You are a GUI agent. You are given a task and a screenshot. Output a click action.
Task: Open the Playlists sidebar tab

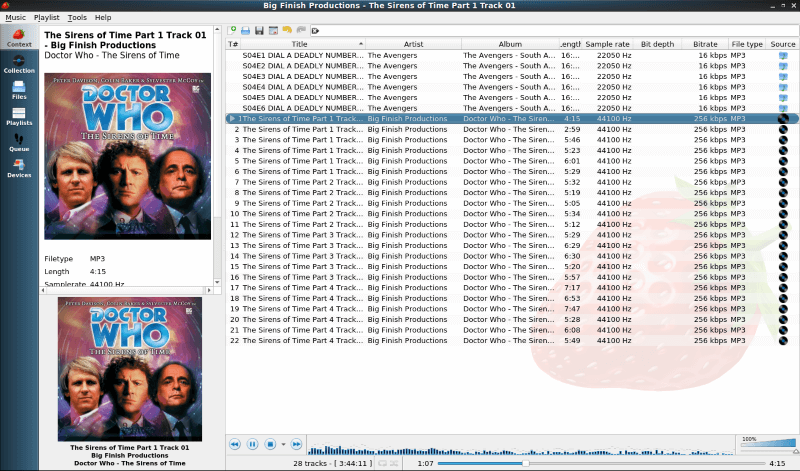[19, 117]
